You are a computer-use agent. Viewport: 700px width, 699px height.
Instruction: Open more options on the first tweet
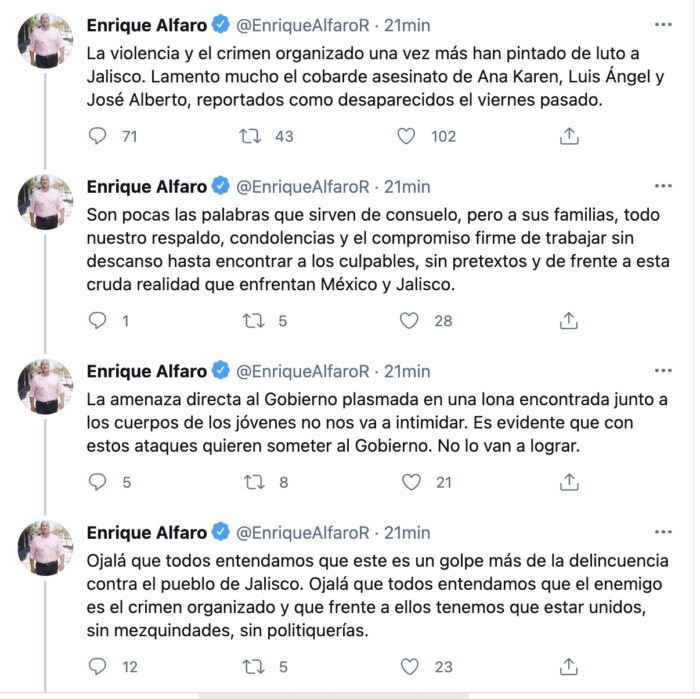(662, 23)
